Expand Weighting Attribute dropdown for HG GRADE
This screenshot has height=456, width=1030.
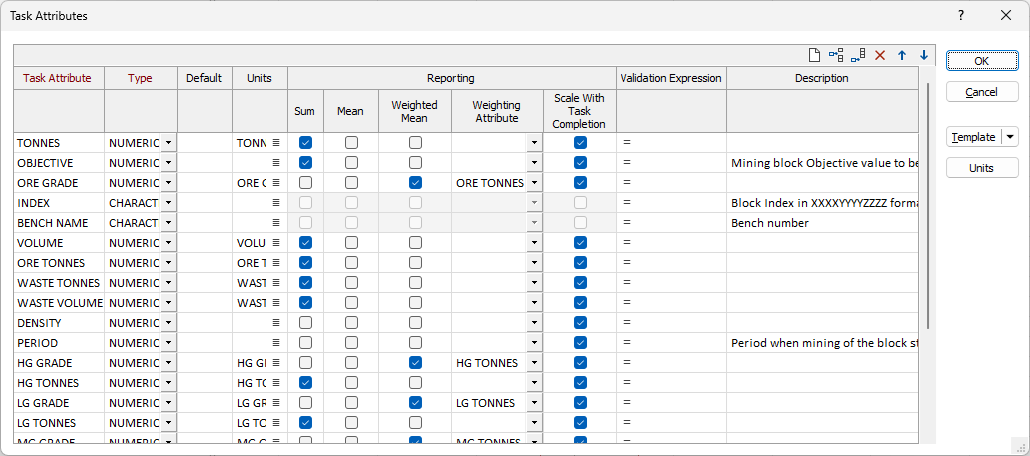coord(535,363)
